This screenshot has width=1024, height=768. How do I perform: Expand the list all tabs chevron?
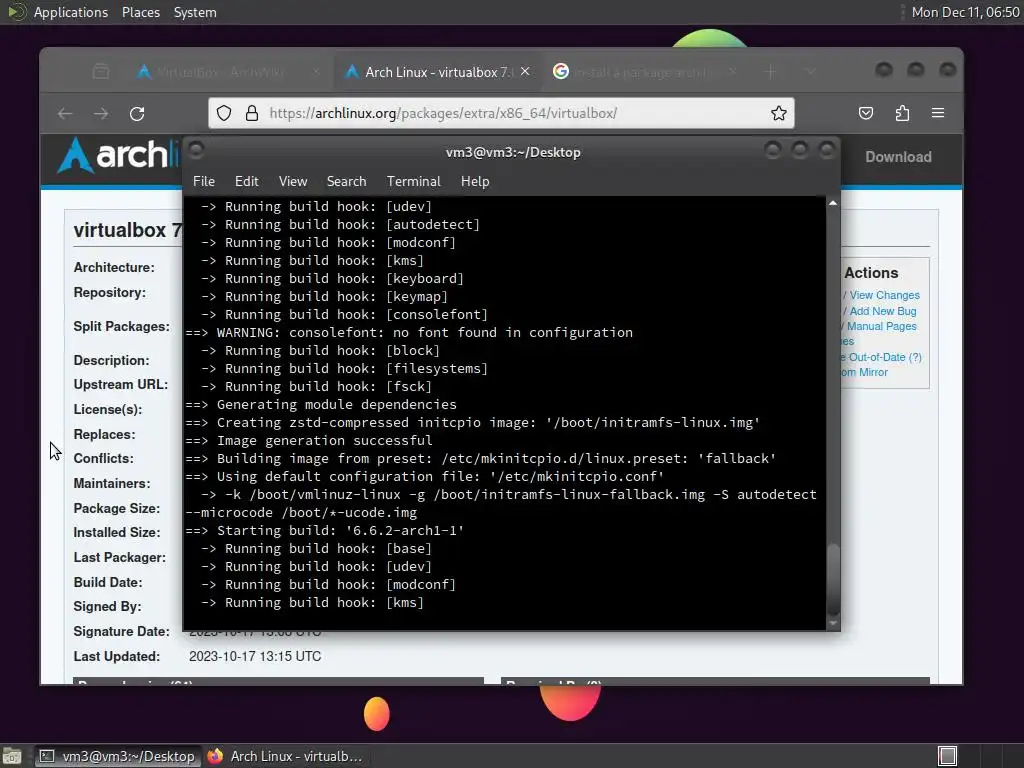pyautogui.click(x=810, y=72)
